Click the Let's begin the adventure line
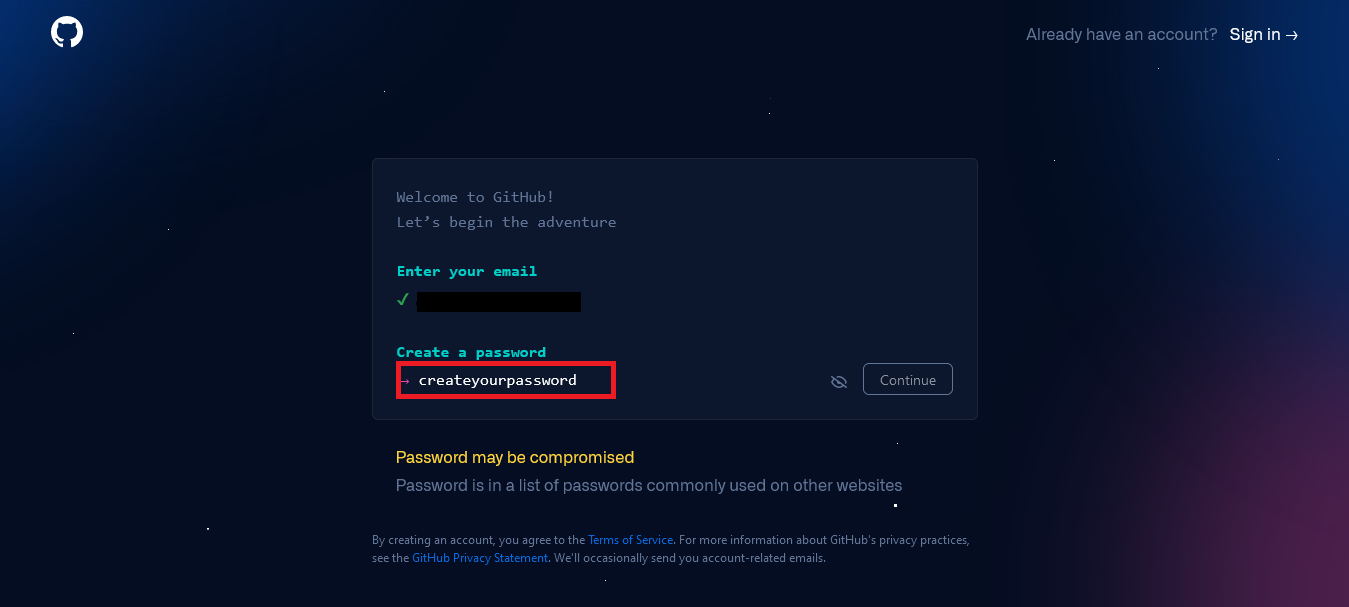 coord(506,222)
